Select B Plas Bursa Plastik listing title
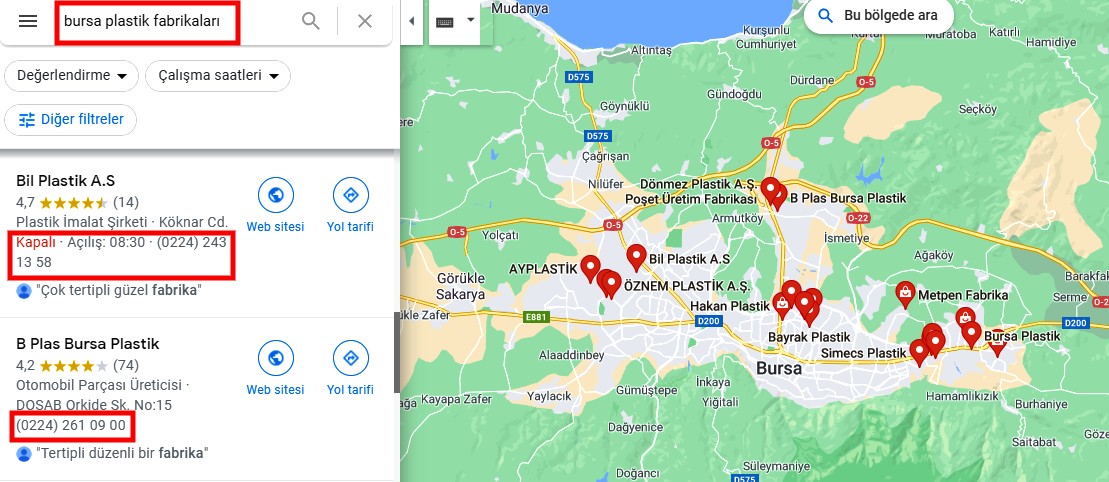Viewport: 1109px width, 482px height. coord(88,344)
